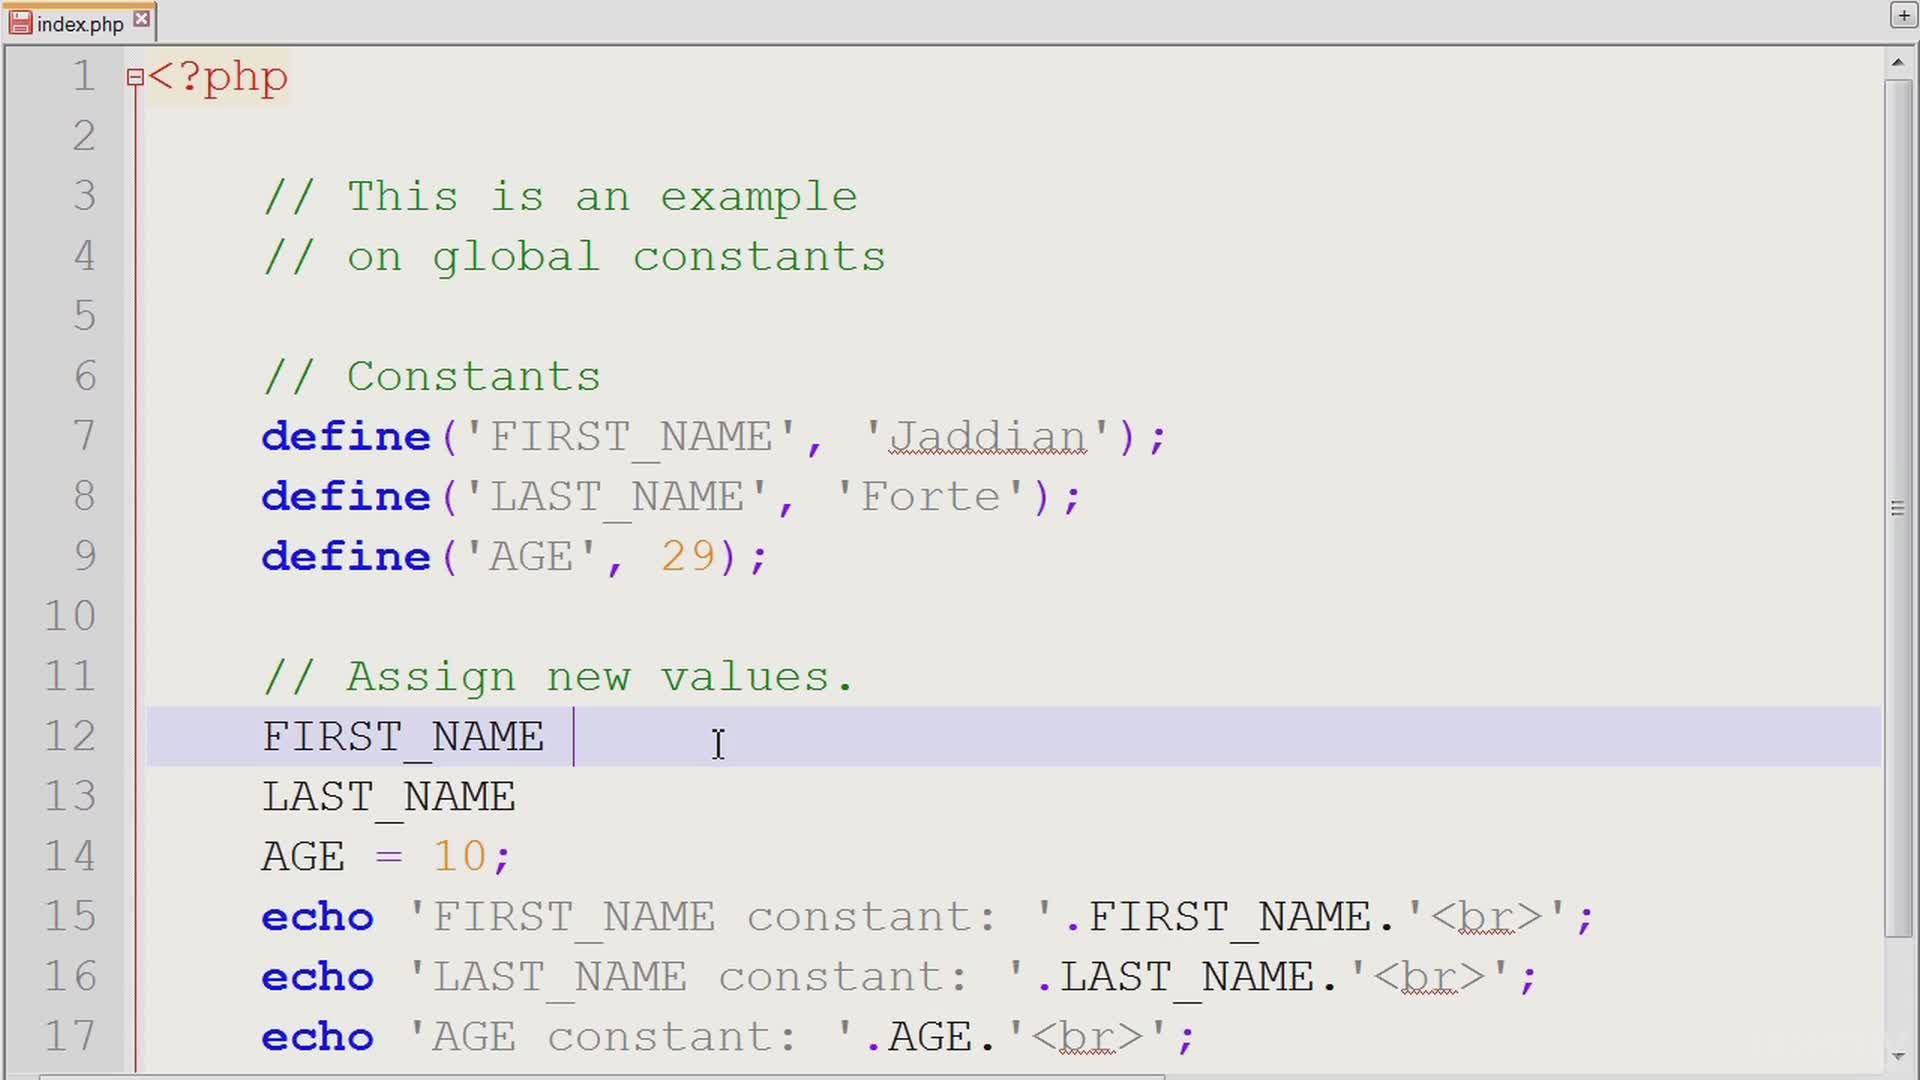The width and height of the screenshot is (1920, 1080).
Task: Click the horizontal scrollbar at the bottom
Action: pyautogui.click(x=600, y=1077)
